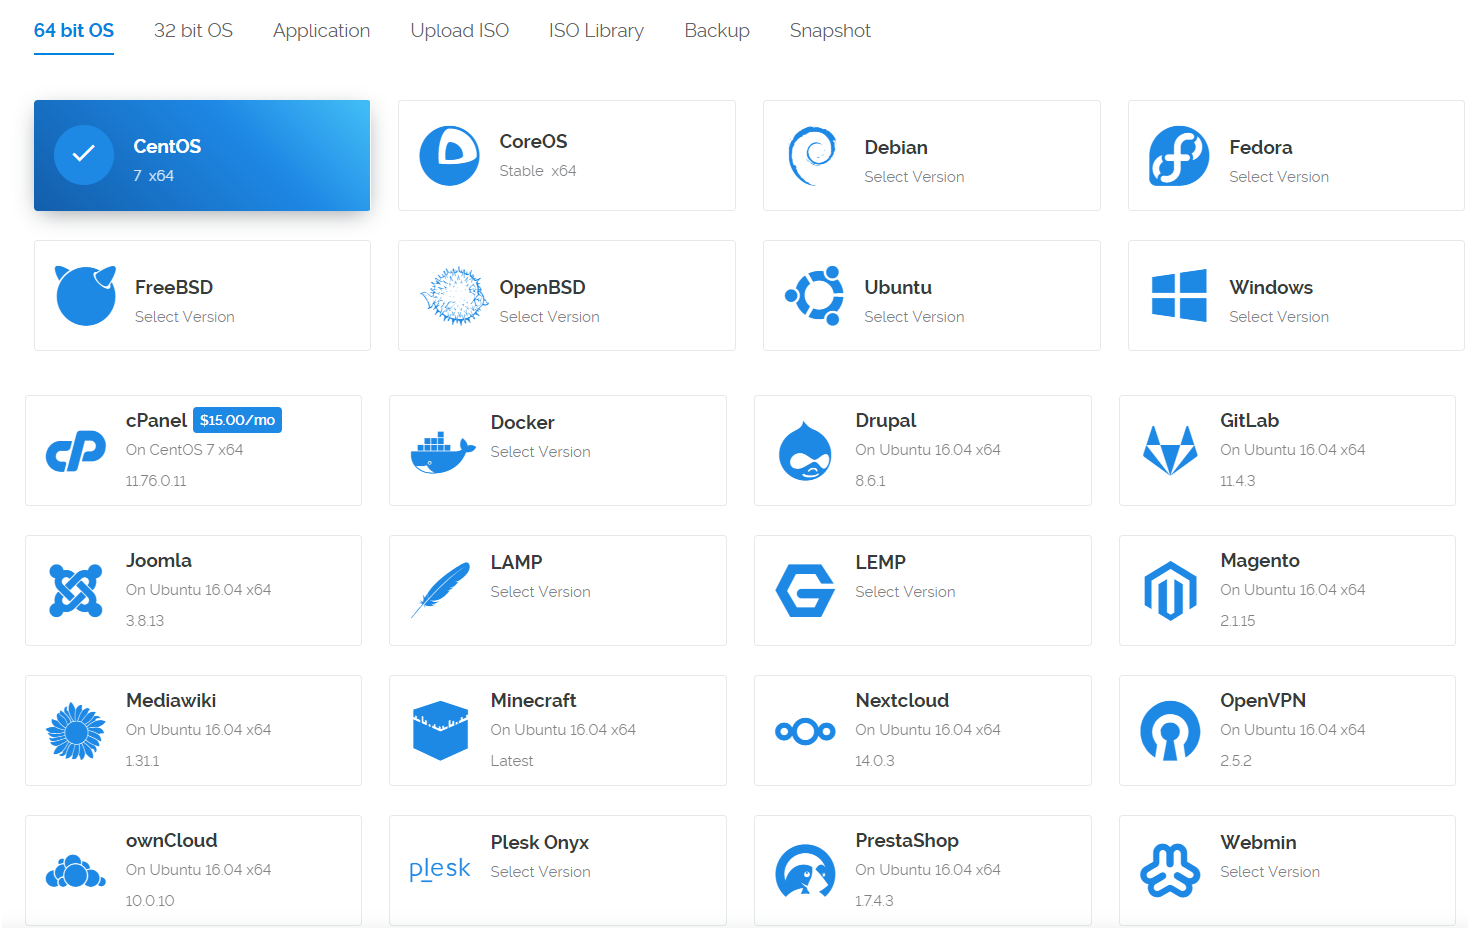
Task: Click the GitLab fox logo
Action: pyautogui.click(x=1170, y=450)
